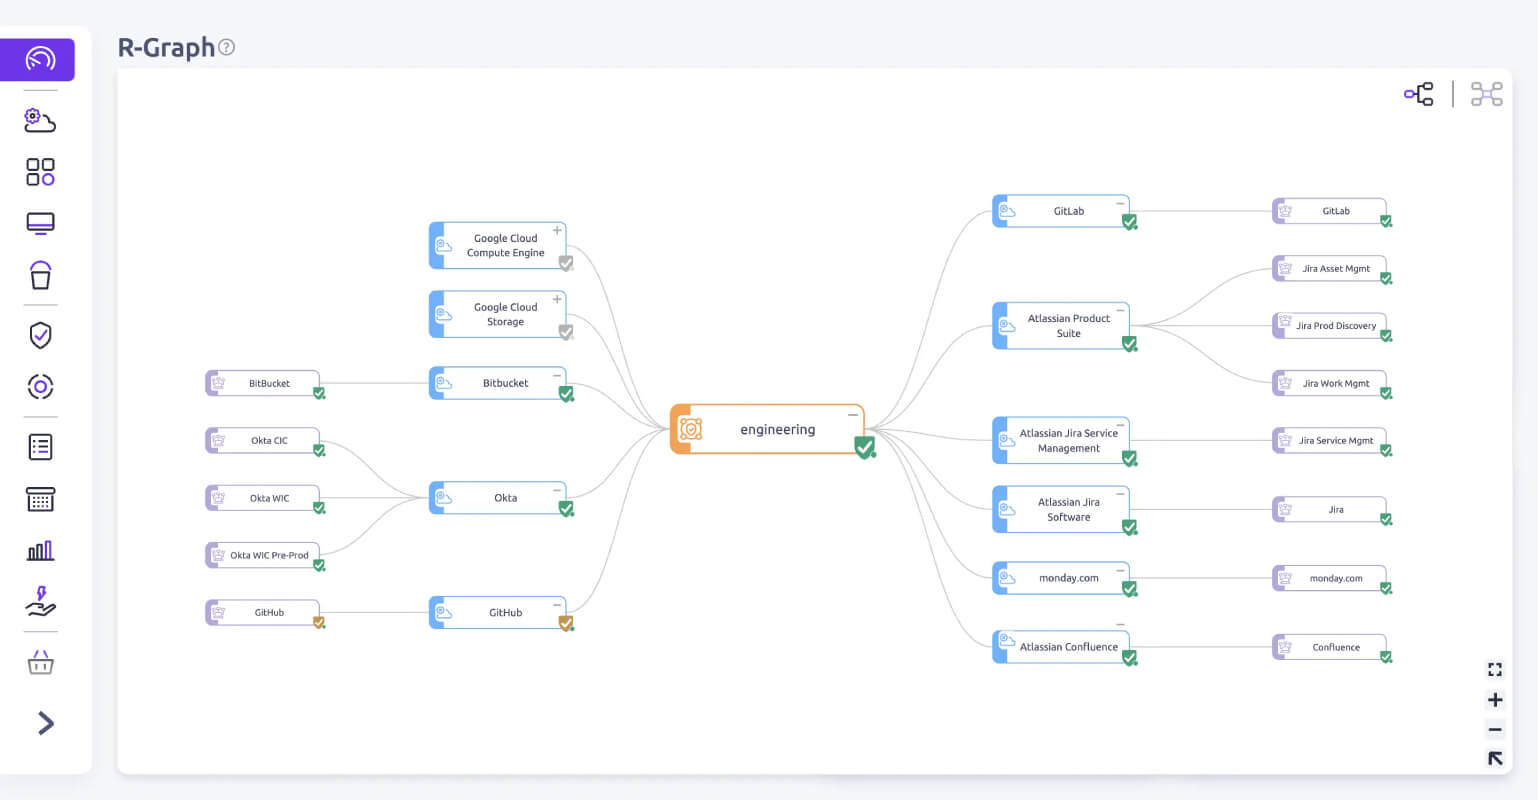1538x800 pixels.
Task: Click the GitHub node's warning shield badge
Action: [x=566, y=624]
